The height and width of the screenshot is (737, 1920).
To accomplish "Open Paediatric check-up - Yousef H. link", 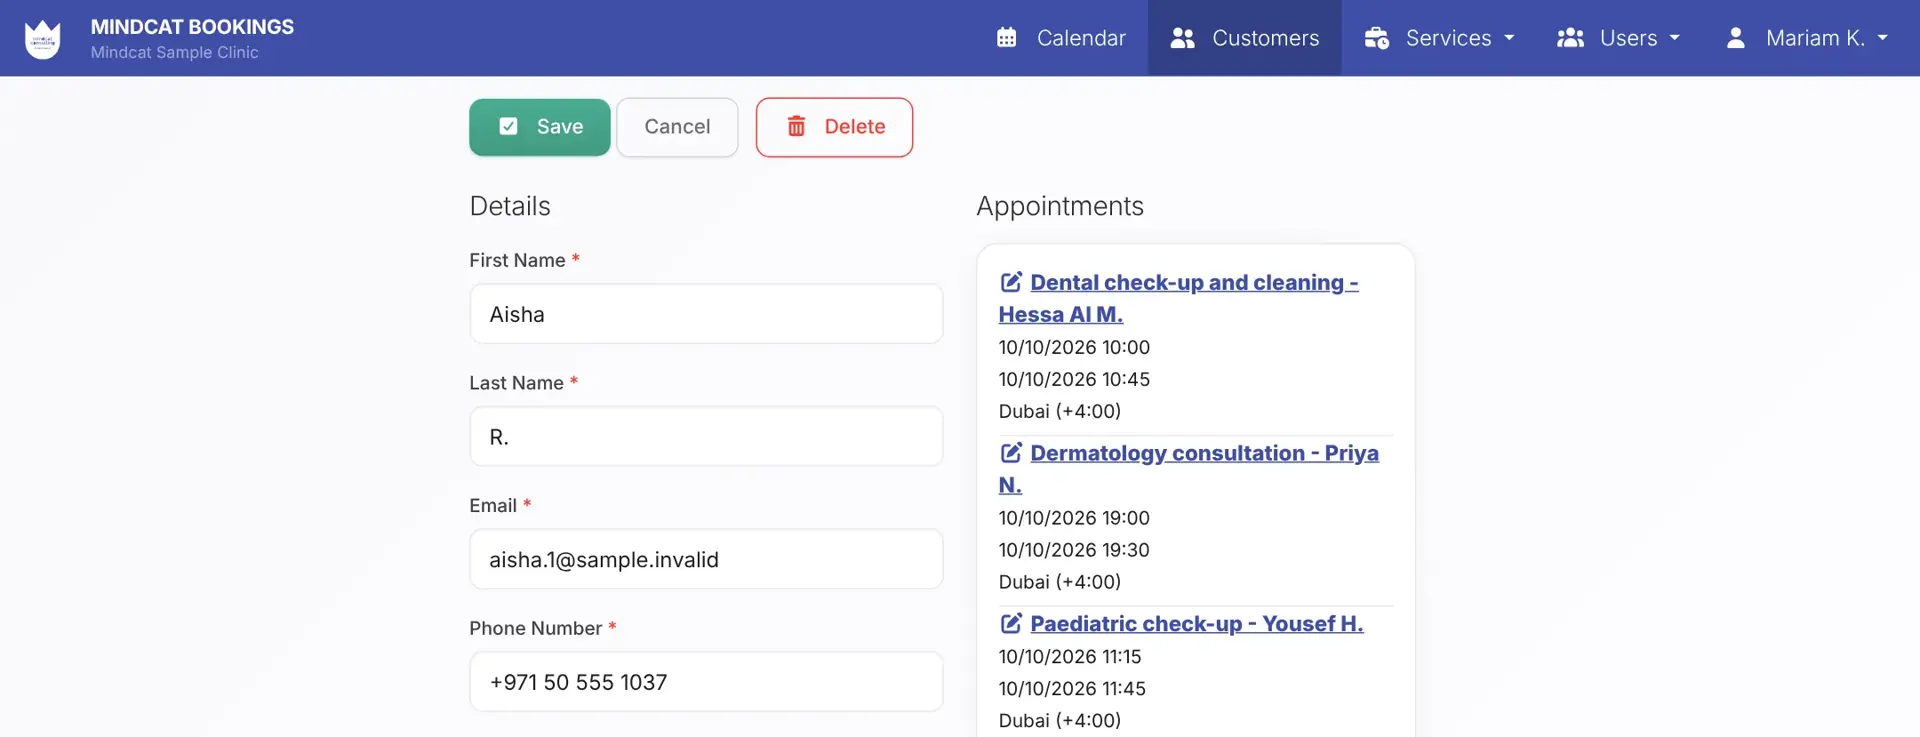I will coord(1197,624).
